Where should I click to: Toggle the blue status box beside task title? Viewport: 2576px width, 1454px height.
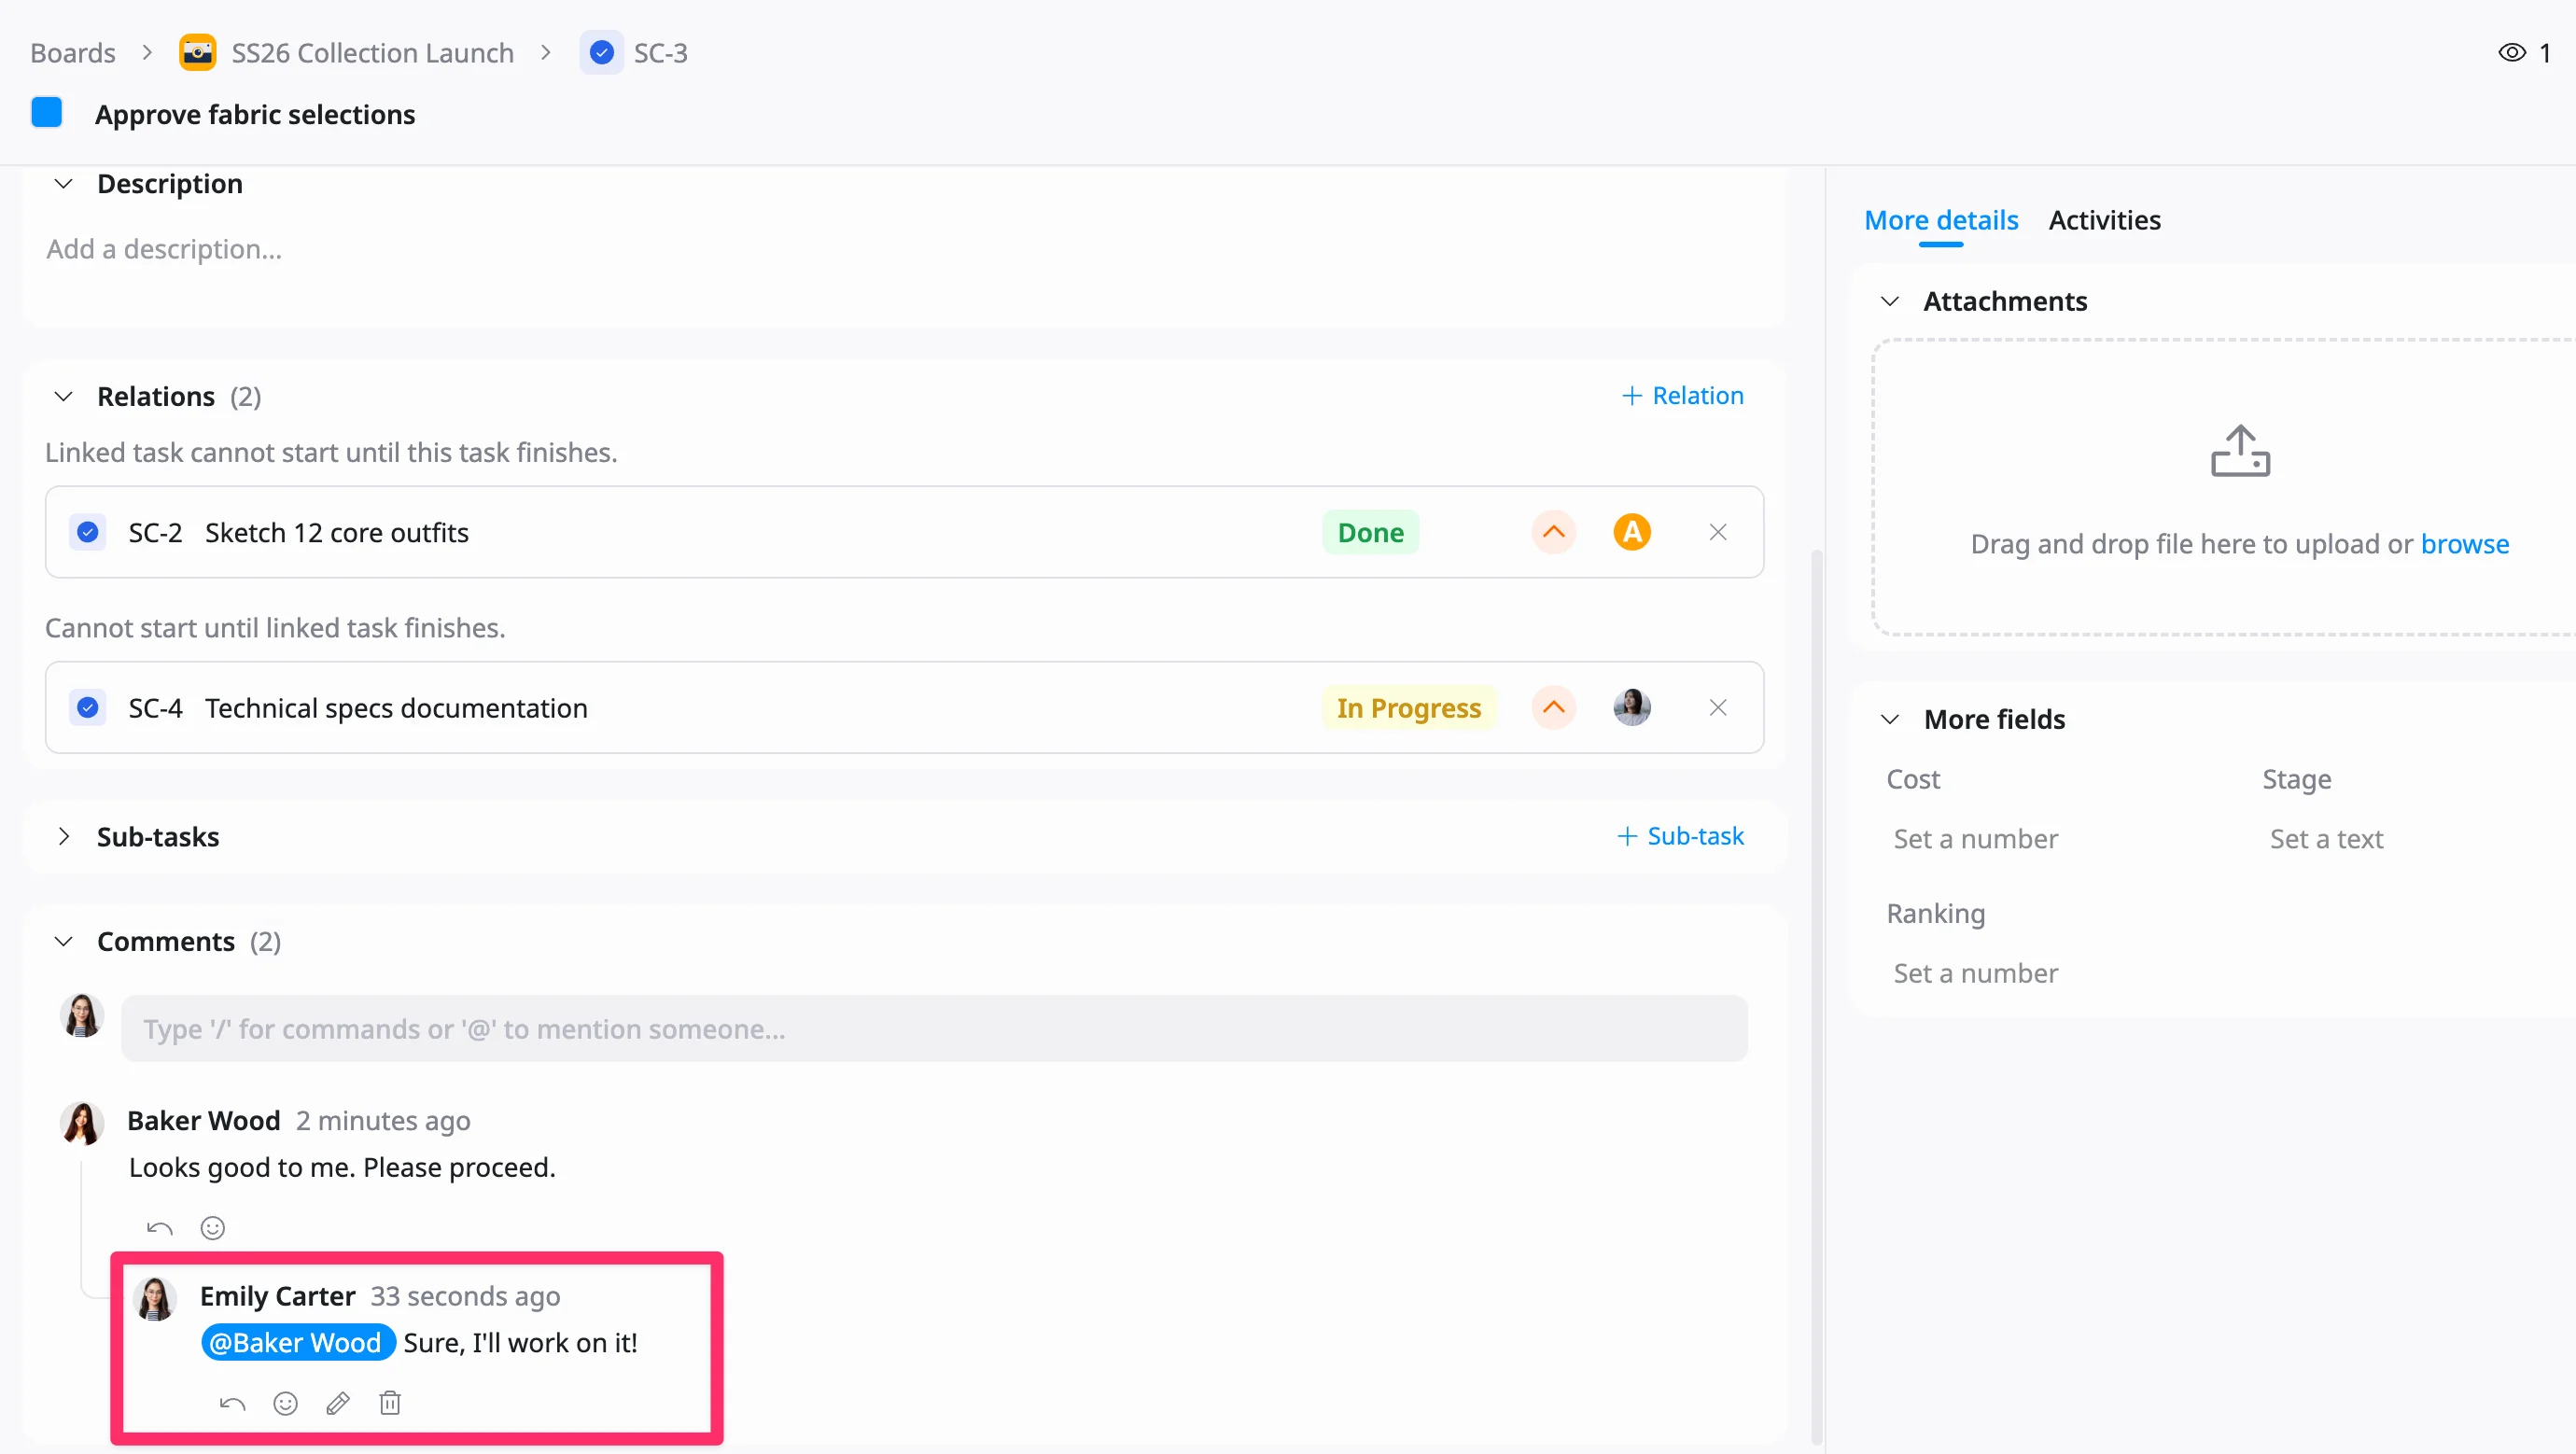tap(47, 113)
